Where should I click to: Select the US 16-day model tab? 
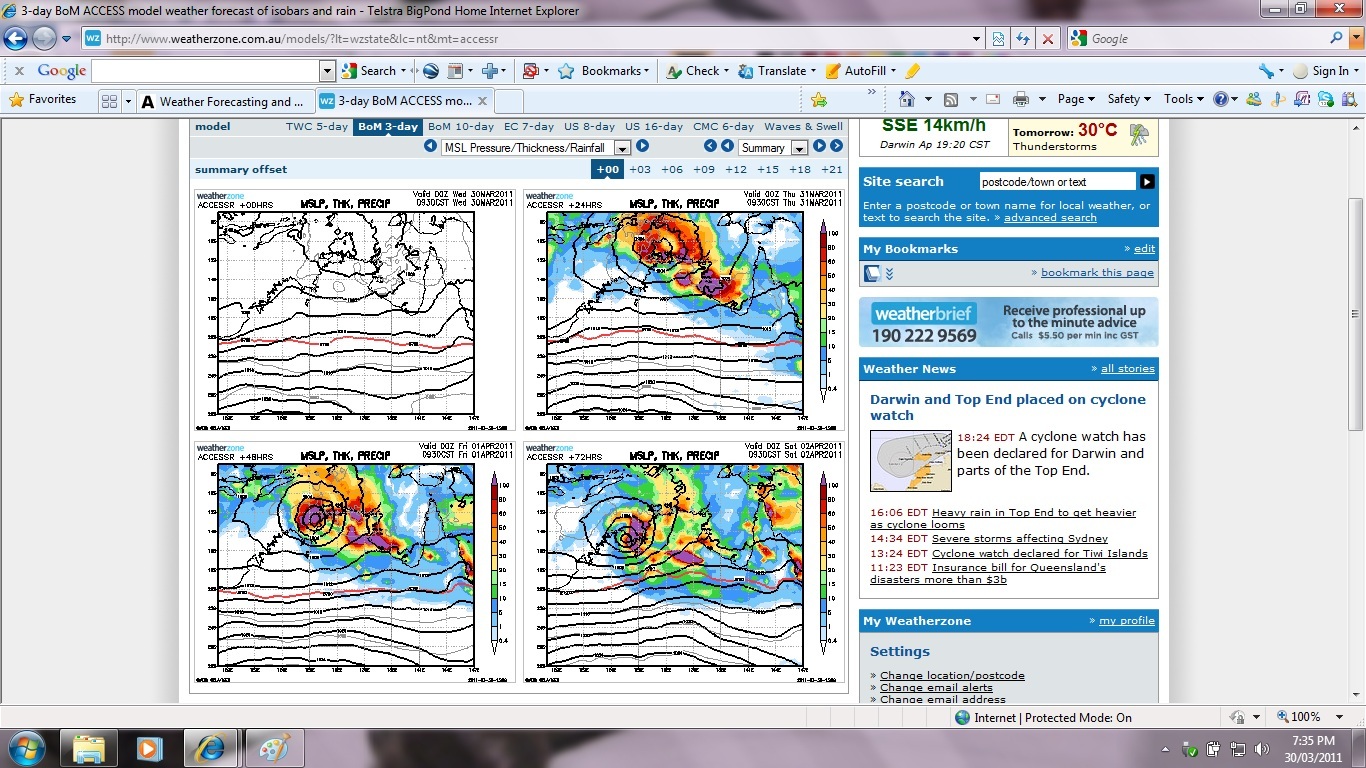tap(653, 127)
